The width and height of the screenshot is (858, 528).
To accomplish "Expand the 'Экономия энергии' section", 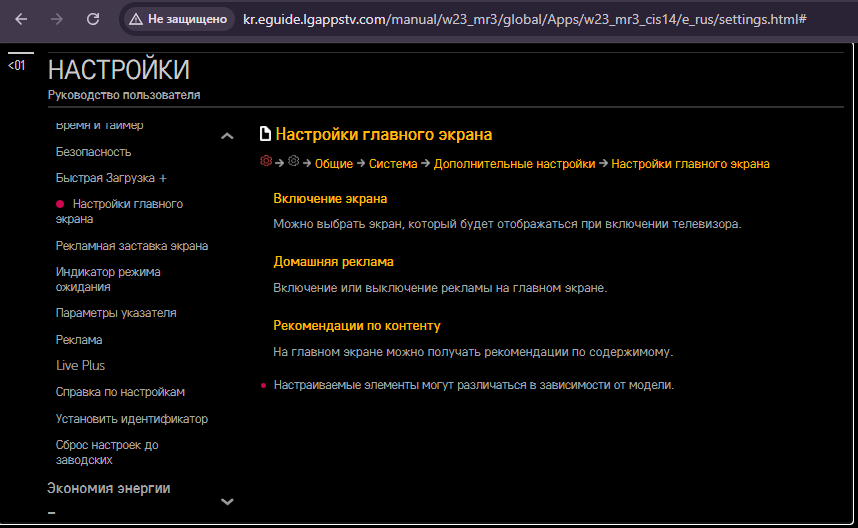I will 108,488.
